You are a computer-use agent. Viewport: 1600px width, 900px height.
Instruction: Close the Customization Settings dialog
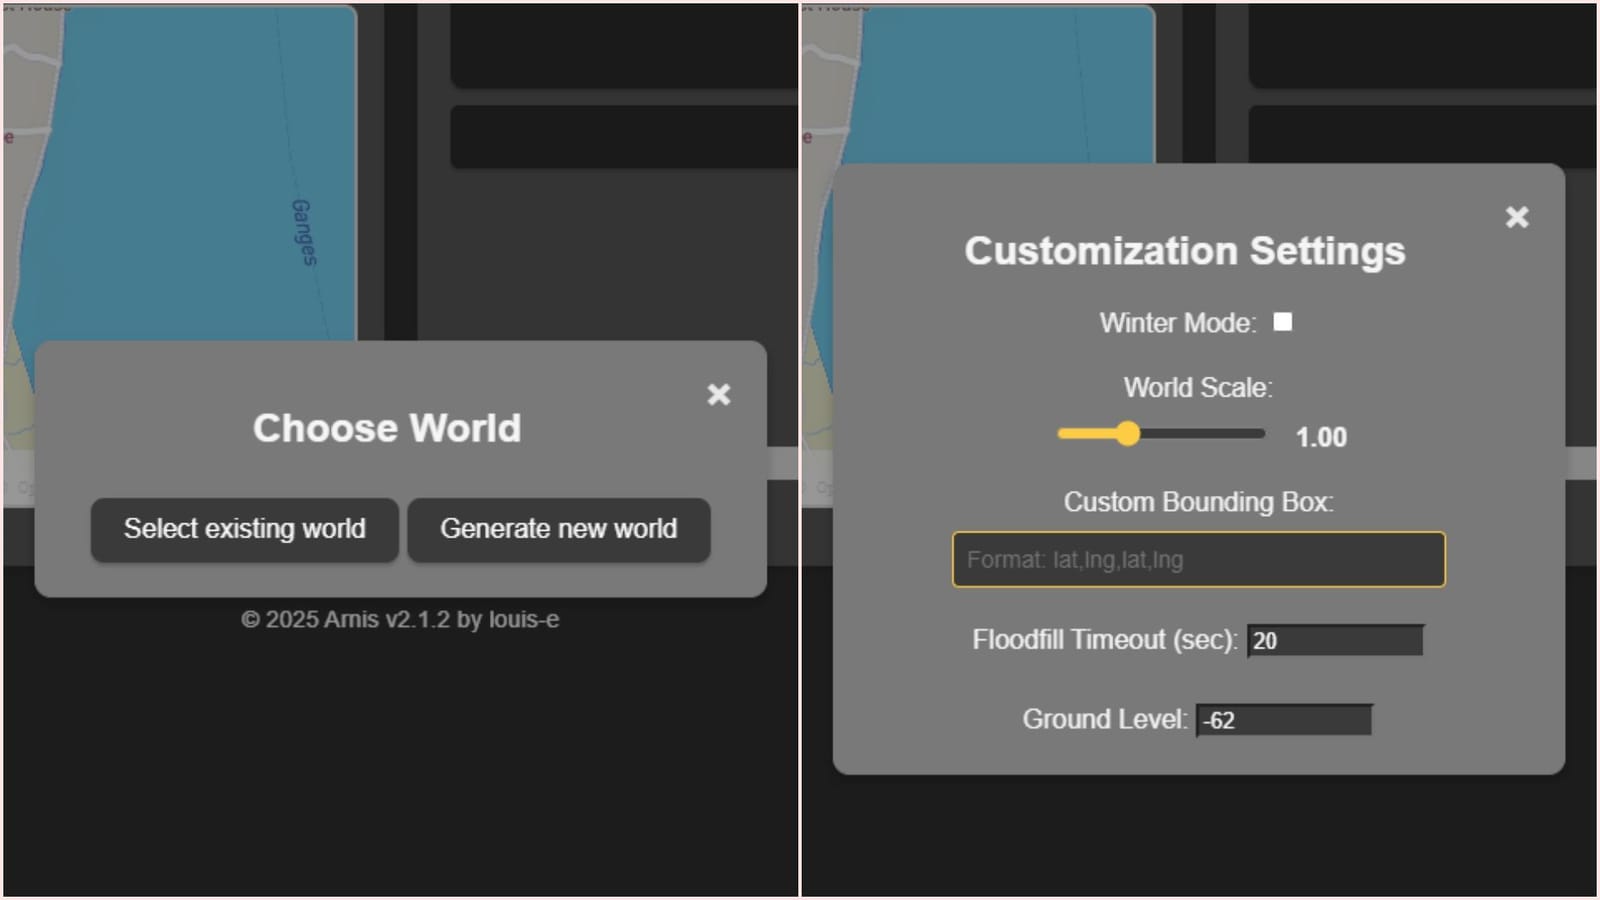click(1516, 217)
